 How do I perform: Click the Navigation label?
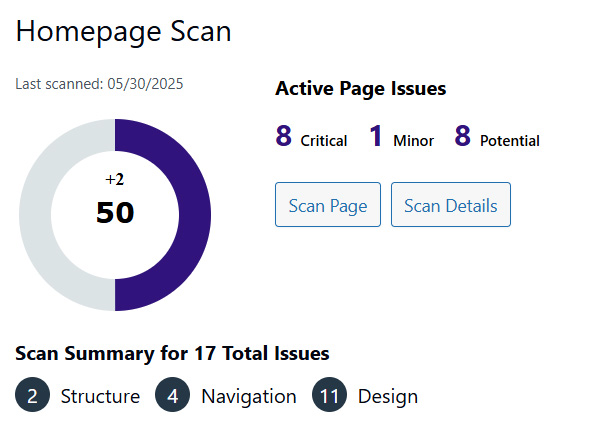tap(249, 396)
